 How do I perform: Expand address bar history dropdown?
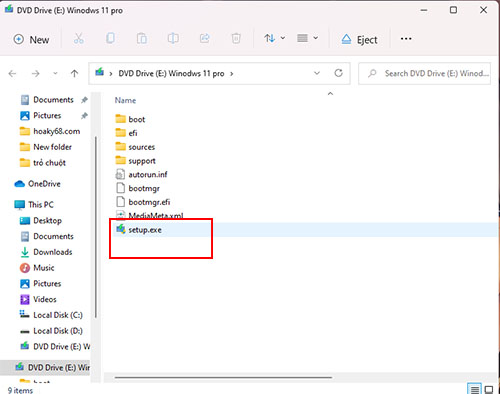[x=317, y=73]
